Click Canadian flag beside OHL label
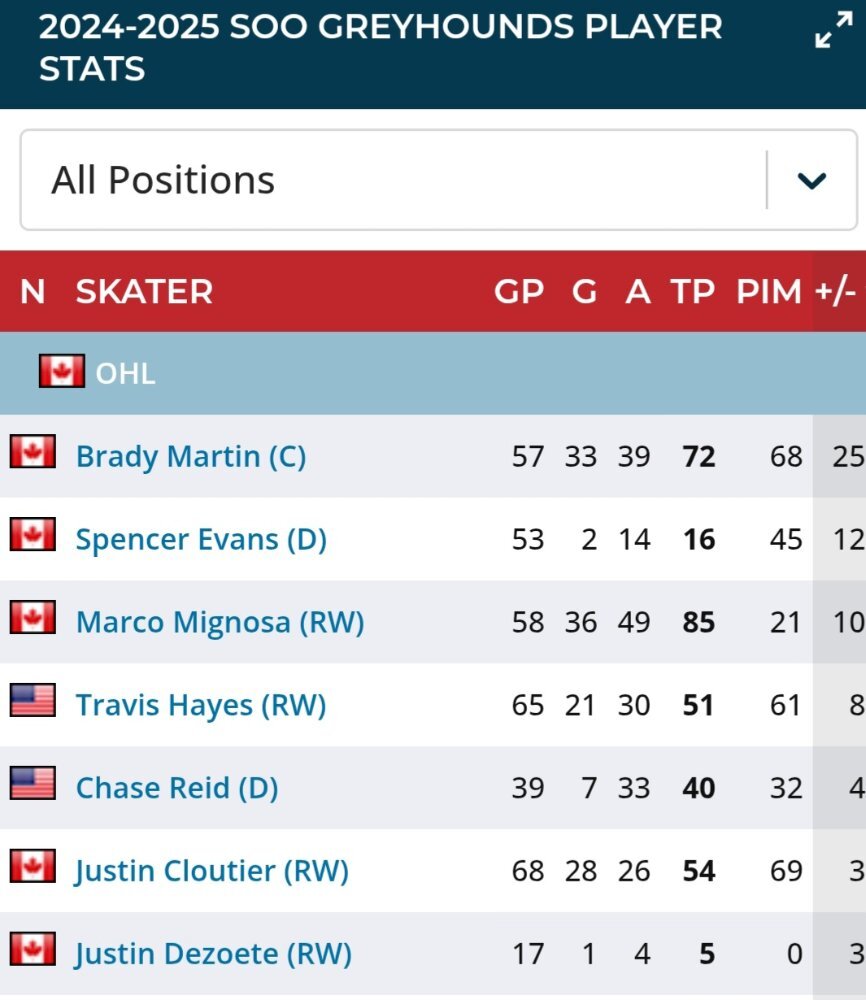The image size is (866, 1000). click(x=61, y=371)
